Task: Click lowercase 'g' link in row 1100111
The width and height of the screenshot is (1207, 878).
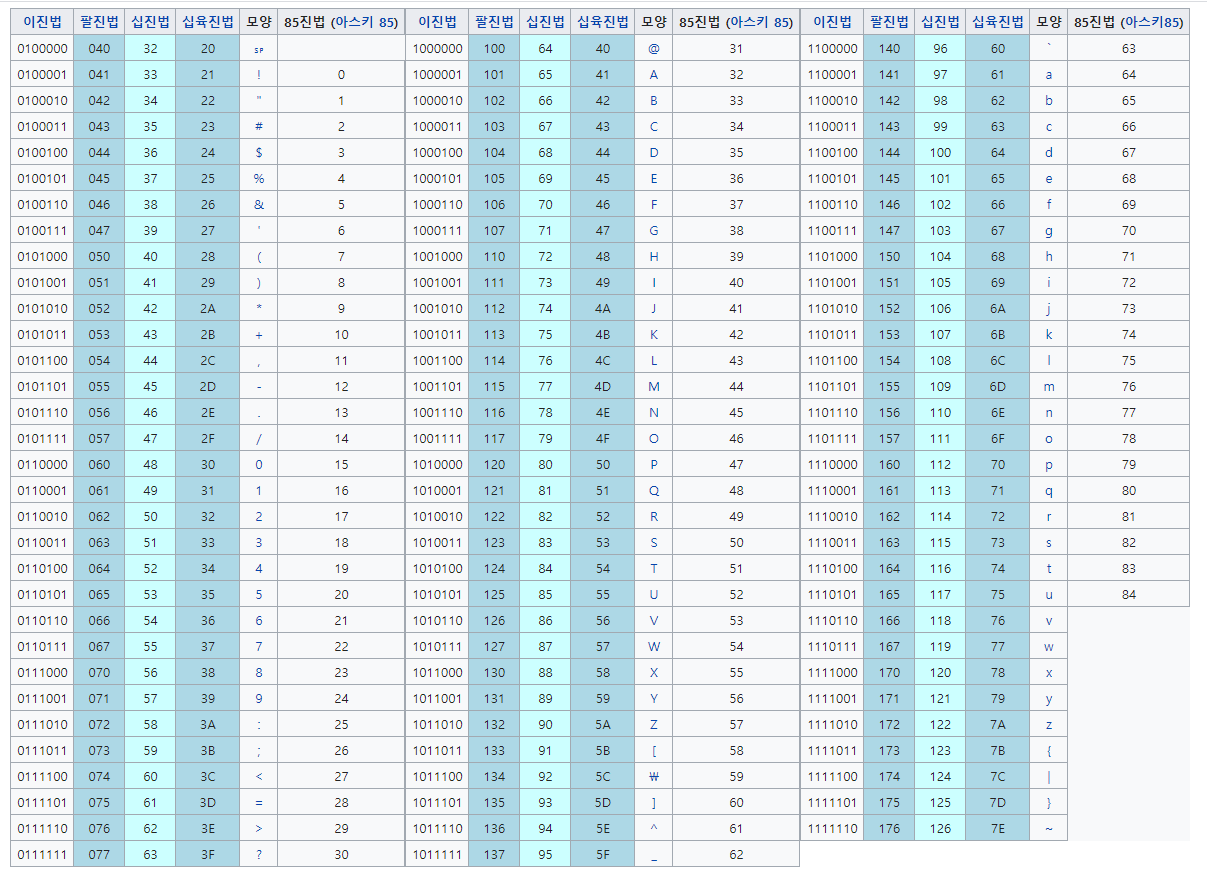Action: pos(1049,230)
